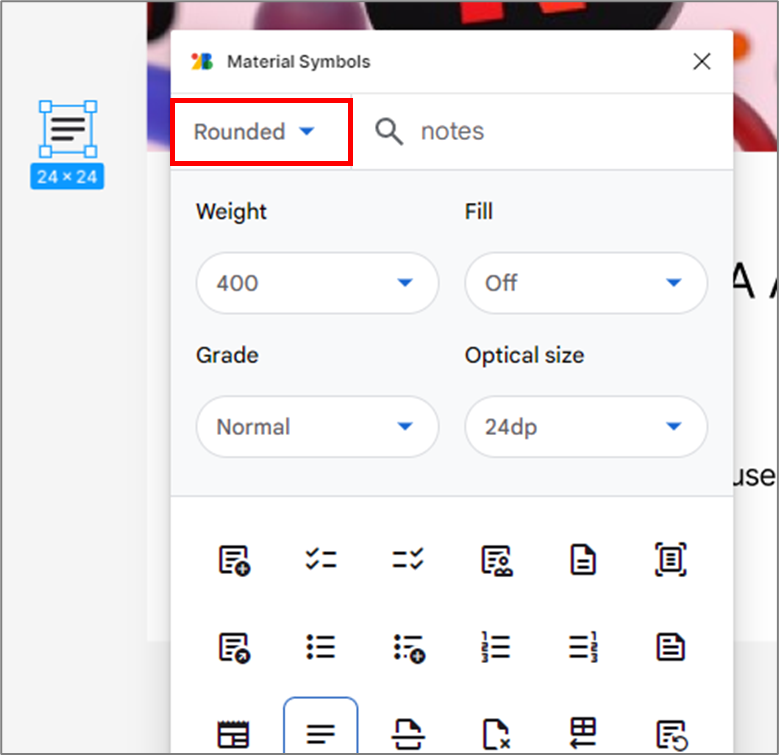This screenshot has width=779, height=755.
Task: Select the checklist icon with right checkmarks
Action: click(x=408, y=559)
